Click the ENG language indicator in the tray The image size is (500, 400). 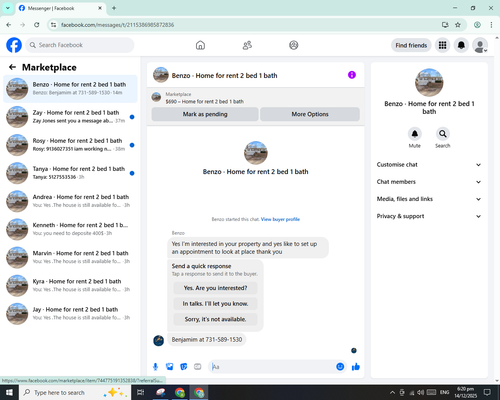click(x=444, y=392)
